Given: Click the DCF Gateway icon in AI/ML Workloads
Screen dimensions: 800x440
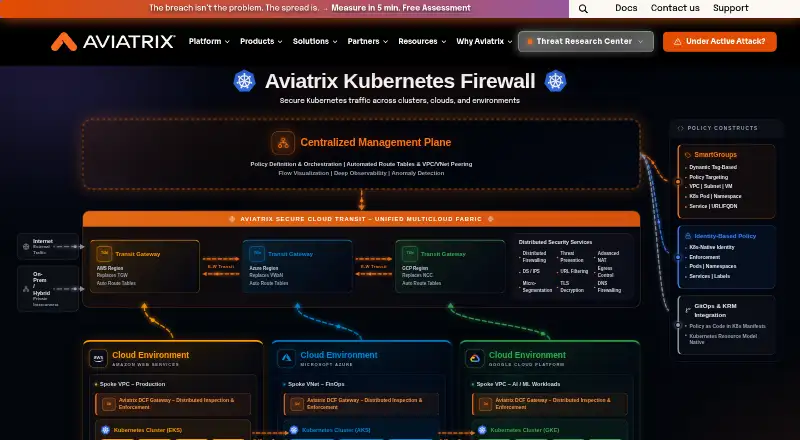Looking at the screenshot, I should coord(485,404).
